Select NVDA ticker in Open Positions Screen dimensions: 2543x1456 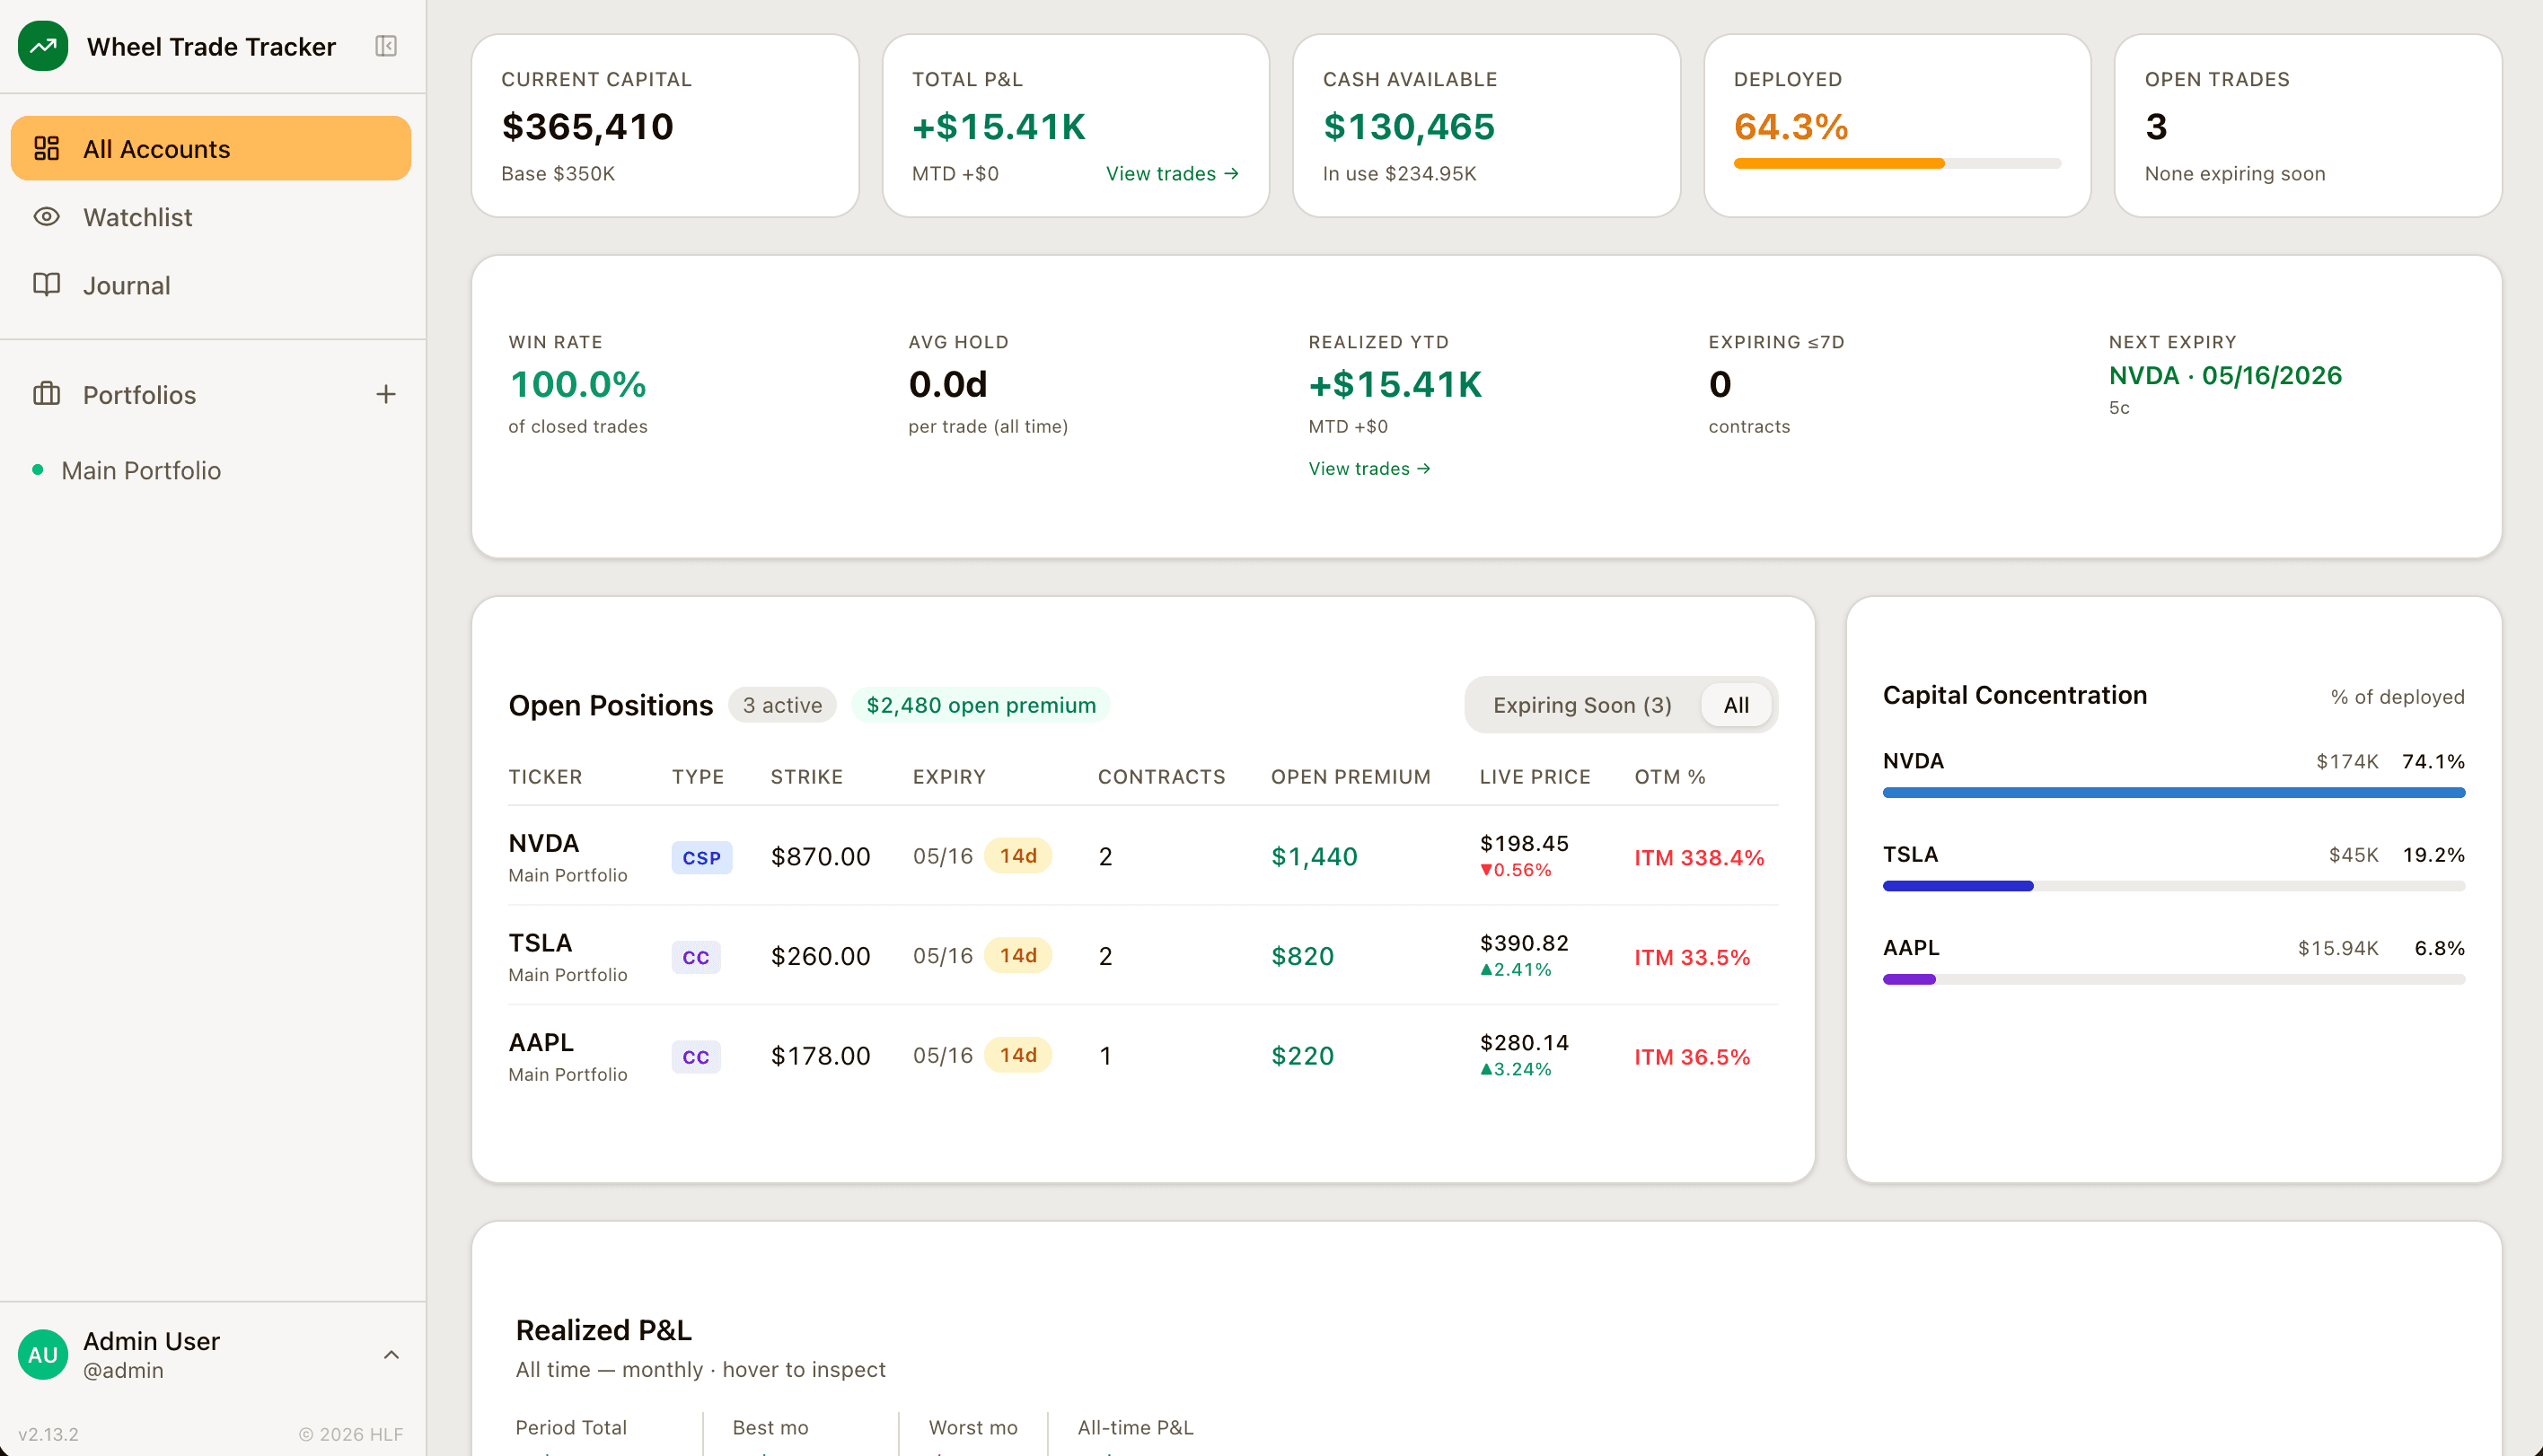(x=544, y=843)
